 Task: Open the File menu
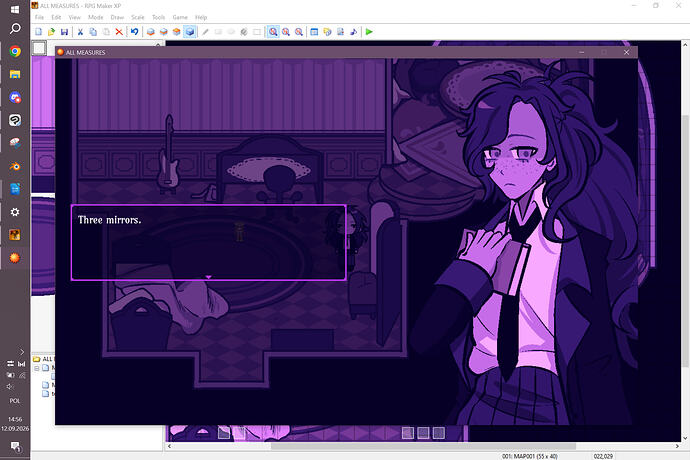pyautogui.click(x=39, y=17)
